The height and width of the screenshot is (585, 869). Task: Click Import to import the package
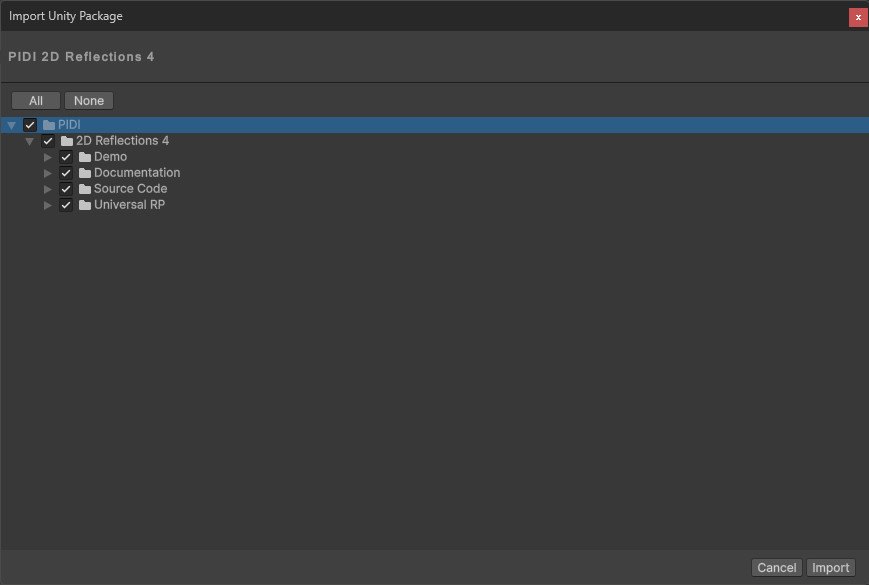coord(830,567)
